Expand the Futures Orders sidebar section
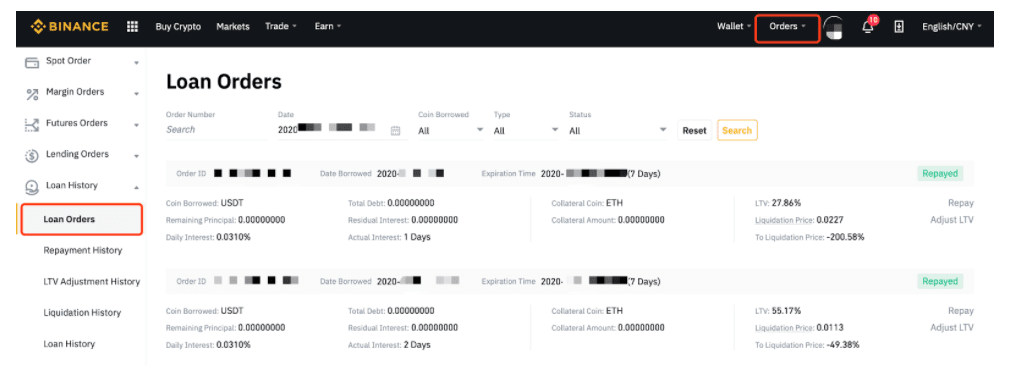Screen dimensions: 1013x376 tap(136, 125)
